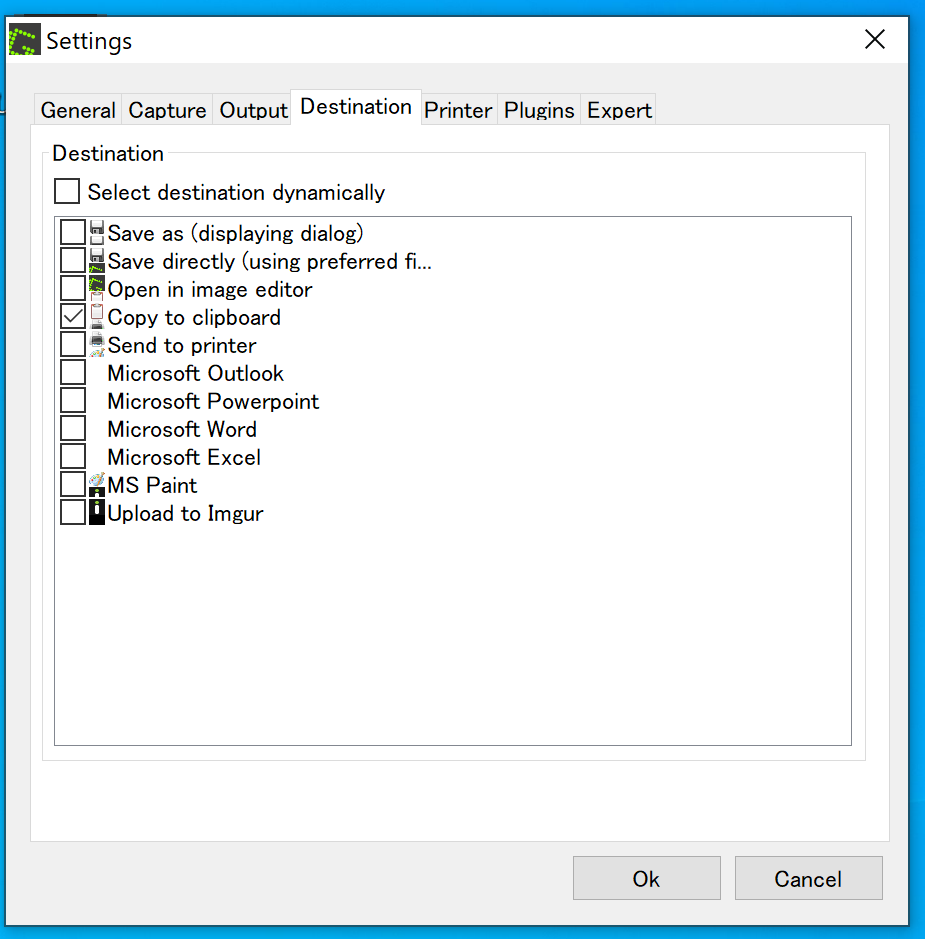
Task: Select the Microsoft Powerpoint list item text
Action: [213, 401]
